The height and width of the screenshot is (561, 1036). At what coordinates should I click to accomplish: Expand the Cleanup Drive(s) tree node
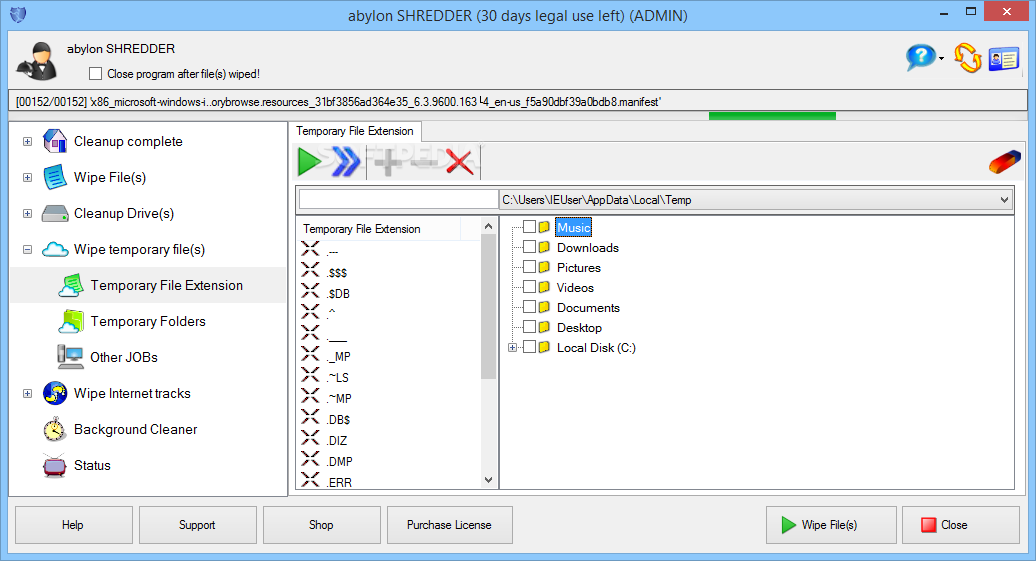27,213
